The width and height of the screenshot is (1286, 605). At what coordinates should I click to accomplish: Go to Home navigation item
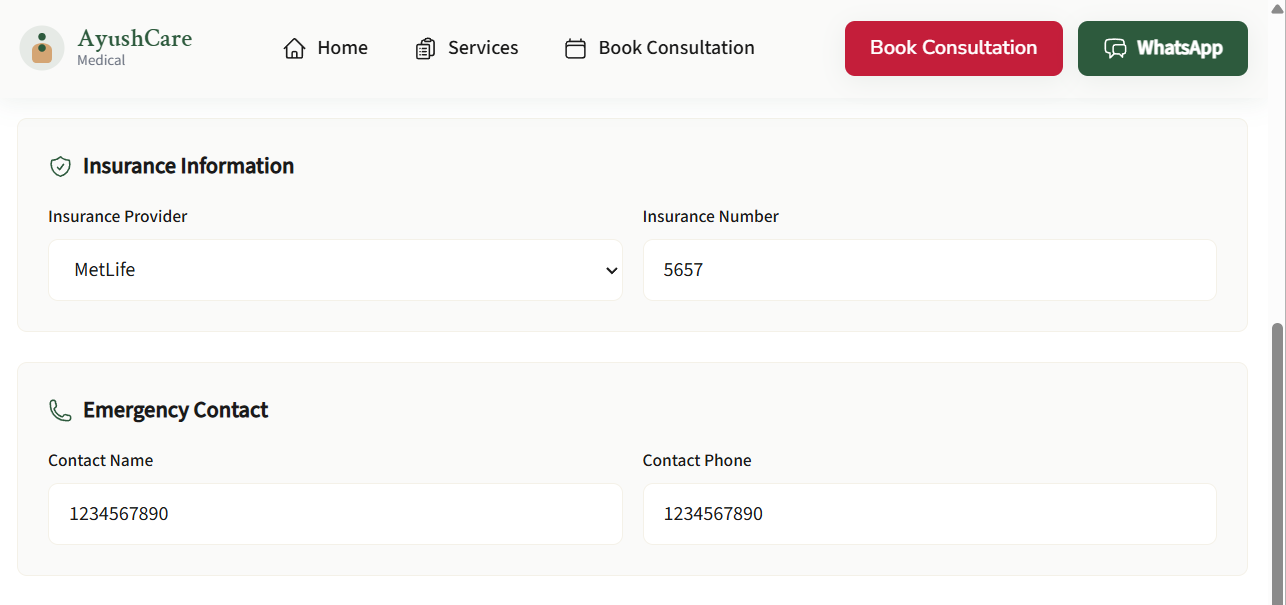click(x=342, y=48)
